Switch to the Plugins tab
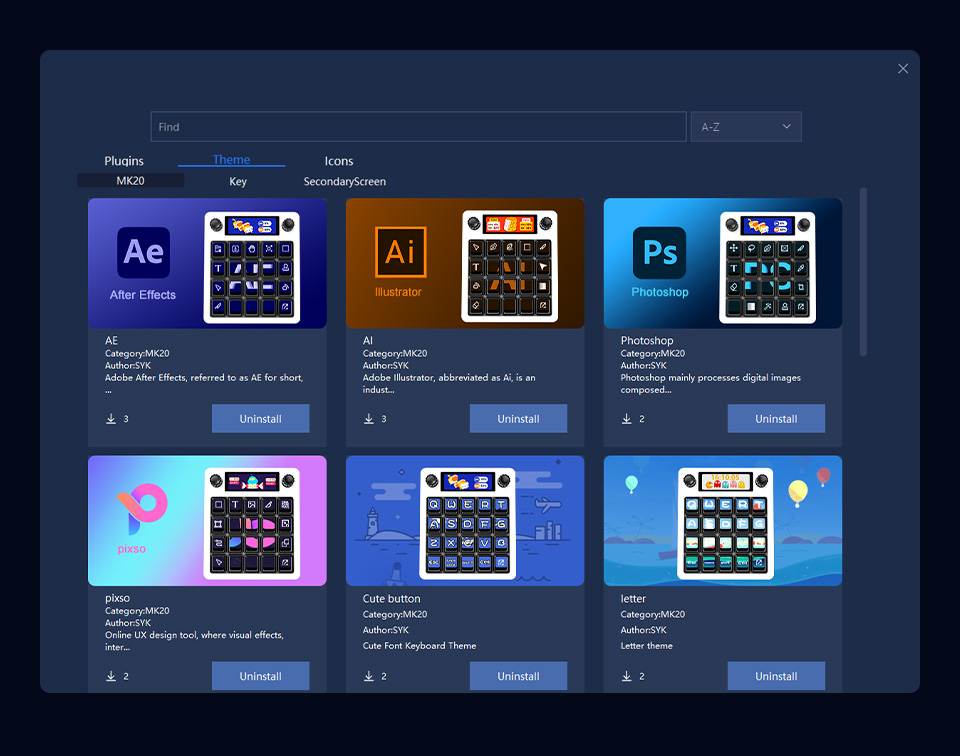 click(123, 160)
